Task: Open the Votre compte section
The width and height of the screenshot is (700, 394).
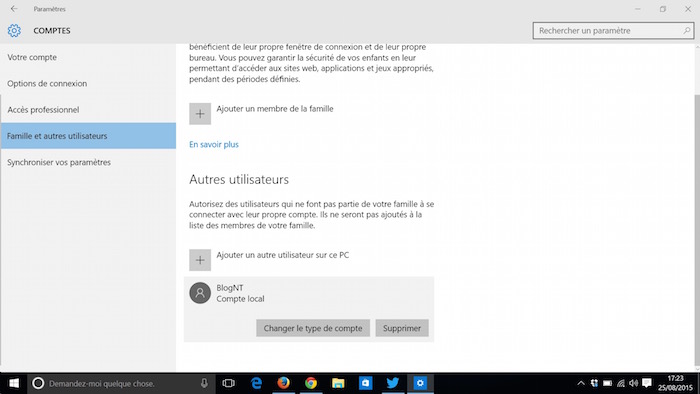Action: (88, 57)
